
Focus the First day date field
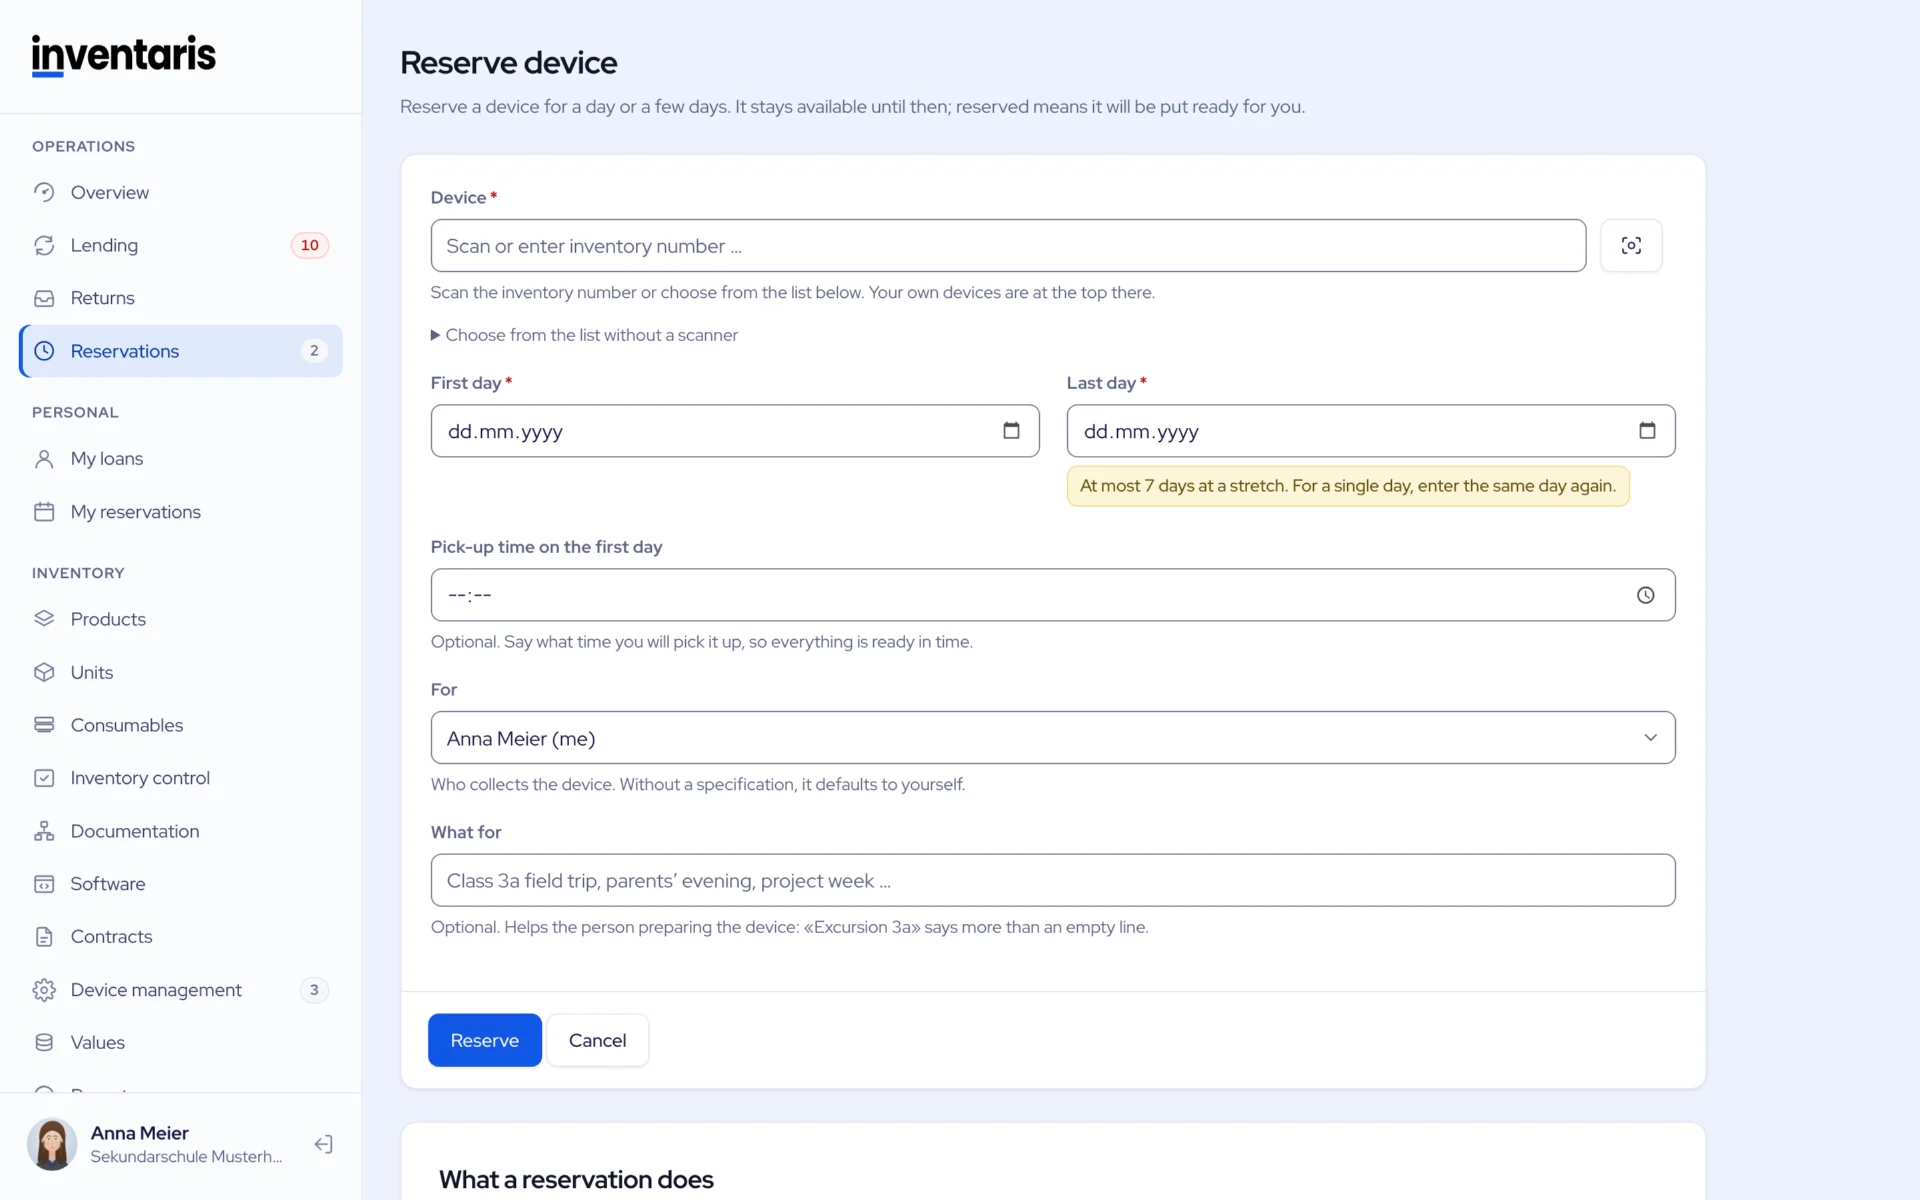(x=735, y=431)
